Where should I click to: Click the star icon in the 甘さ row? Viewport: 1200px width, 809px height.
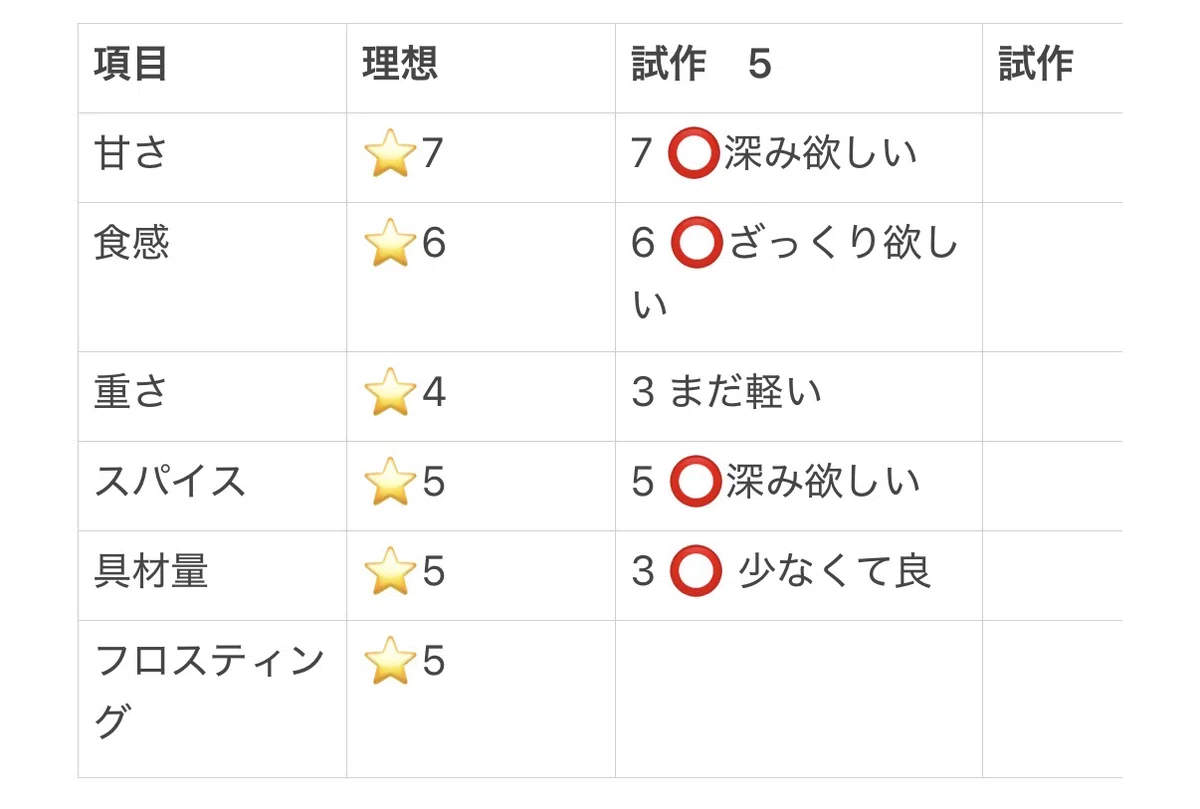point(390,155)
